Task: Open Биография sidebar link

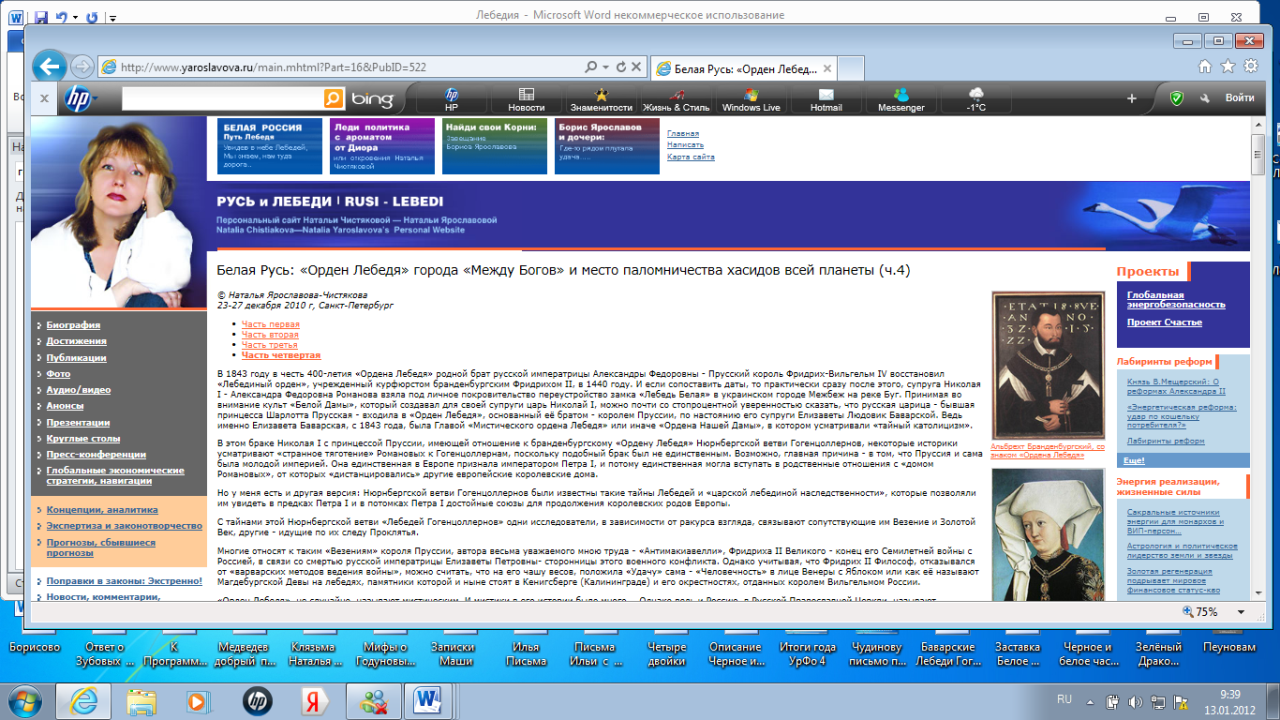Action: [x=73, y=325]
